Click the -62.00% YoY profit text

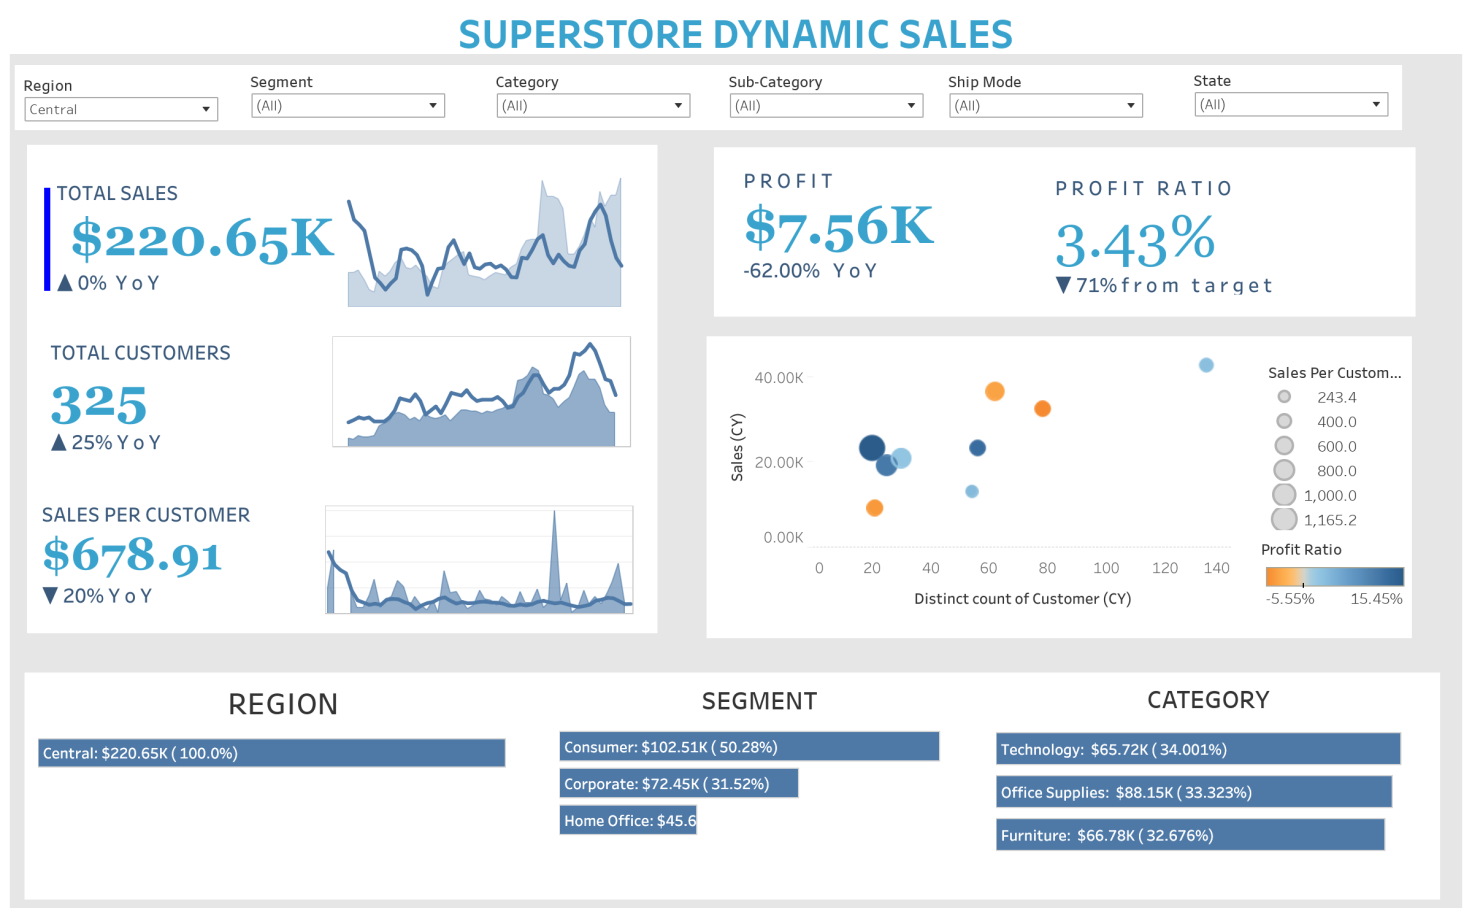click(x=810, y=271)
